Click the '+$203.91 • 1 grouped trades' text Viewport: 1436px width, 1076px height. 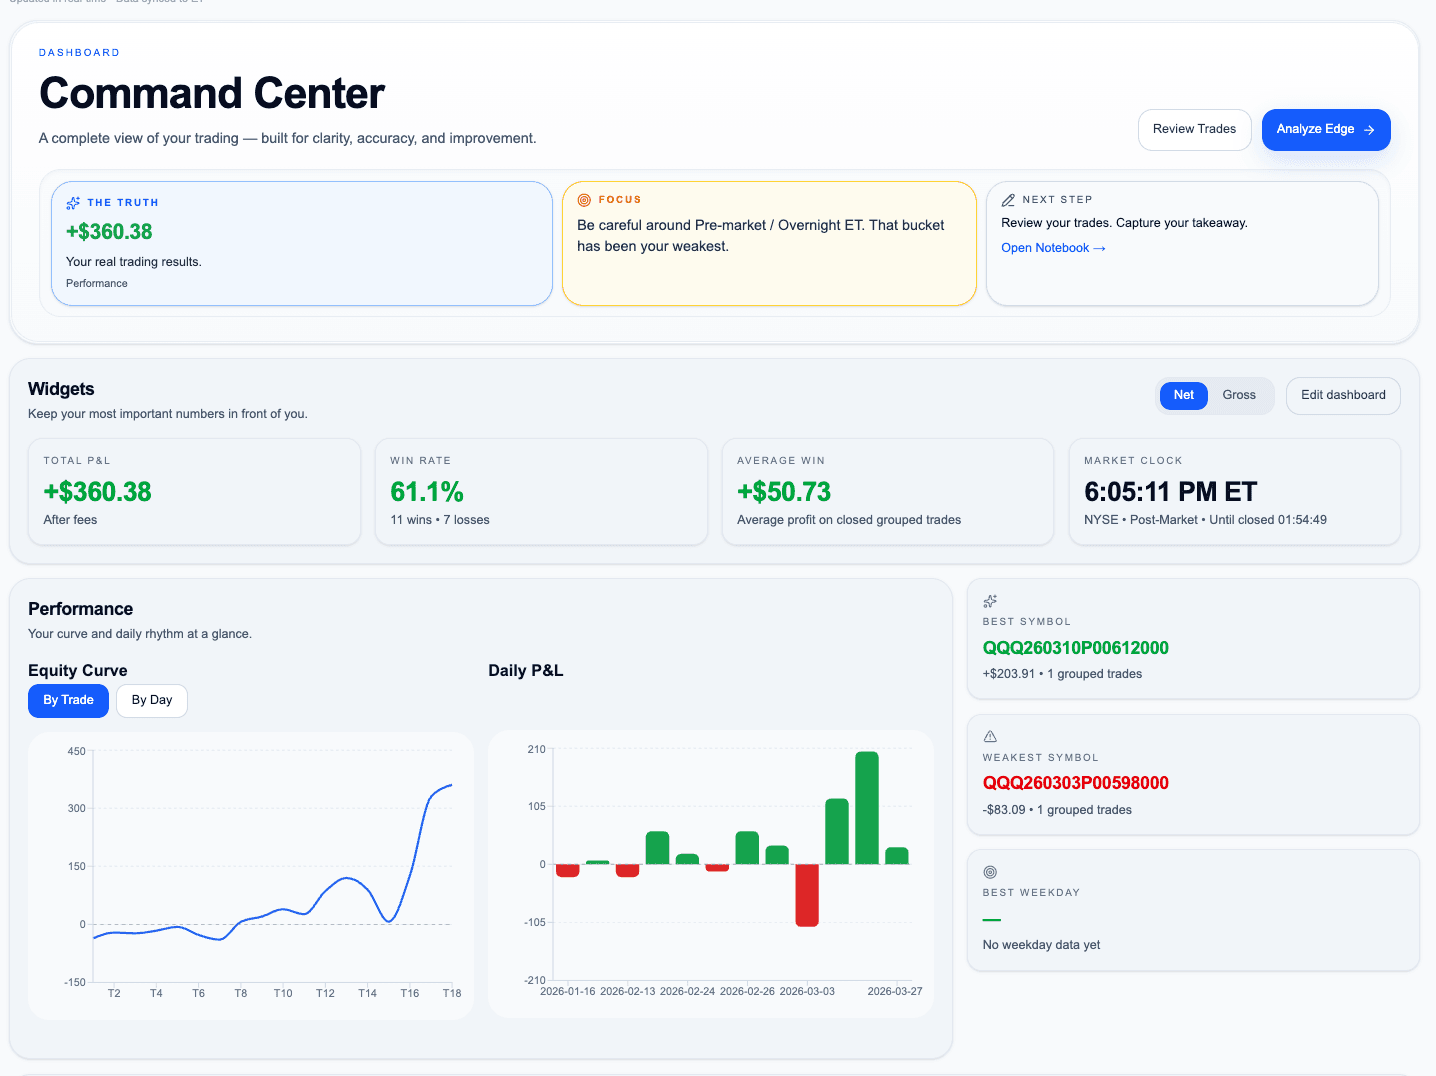coord(1062,674)
